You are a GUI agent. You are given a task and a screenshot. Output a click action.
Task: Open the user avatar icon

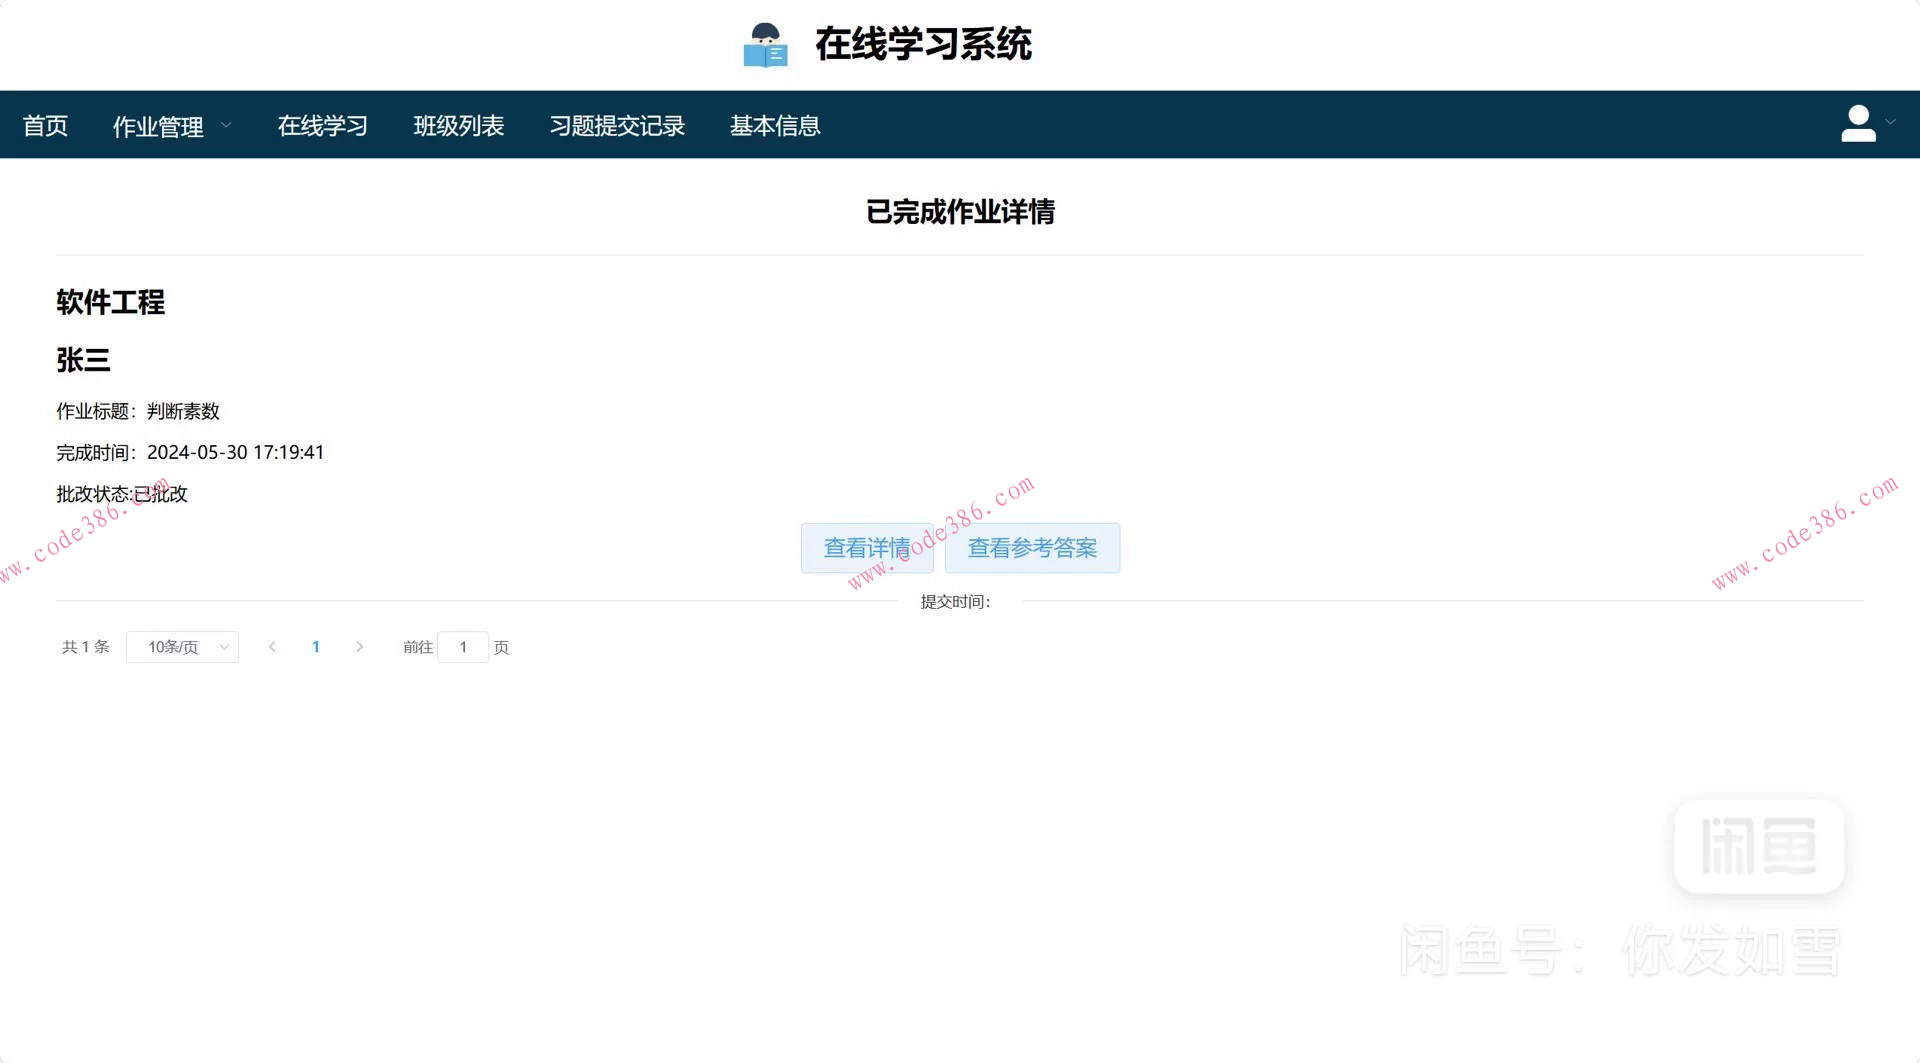point(1858,123)
